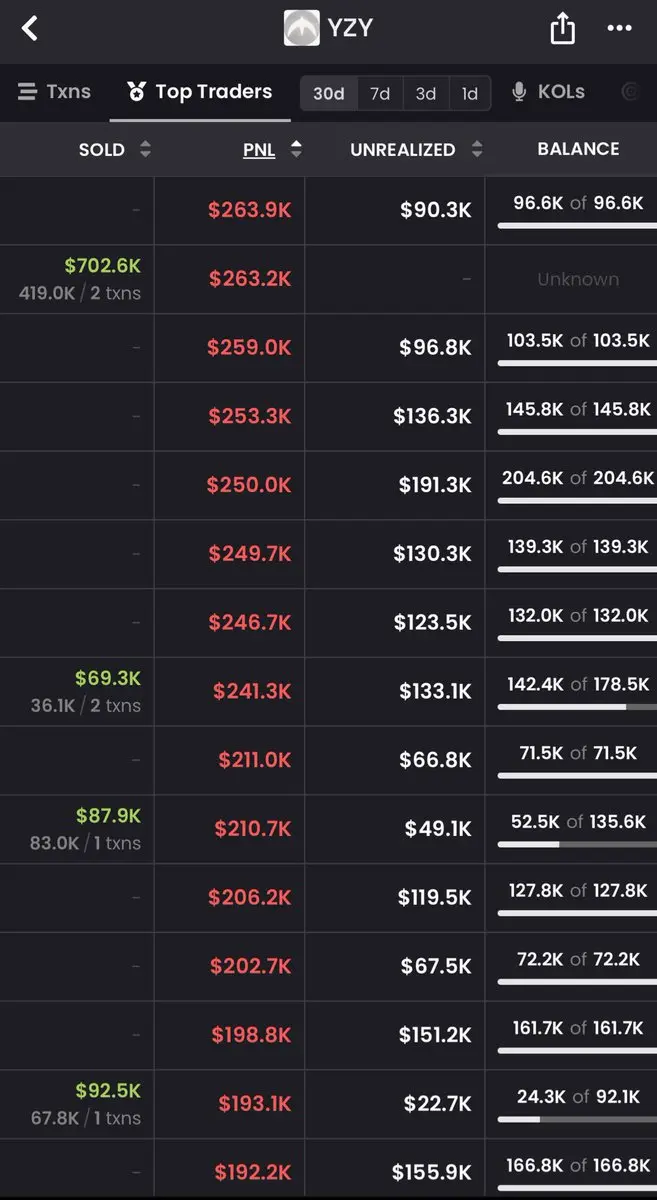Image resolution: width=657 pixels, height=1200 pixels.
Task: Switch time range to 1d
Action: [x=469, y=93]
